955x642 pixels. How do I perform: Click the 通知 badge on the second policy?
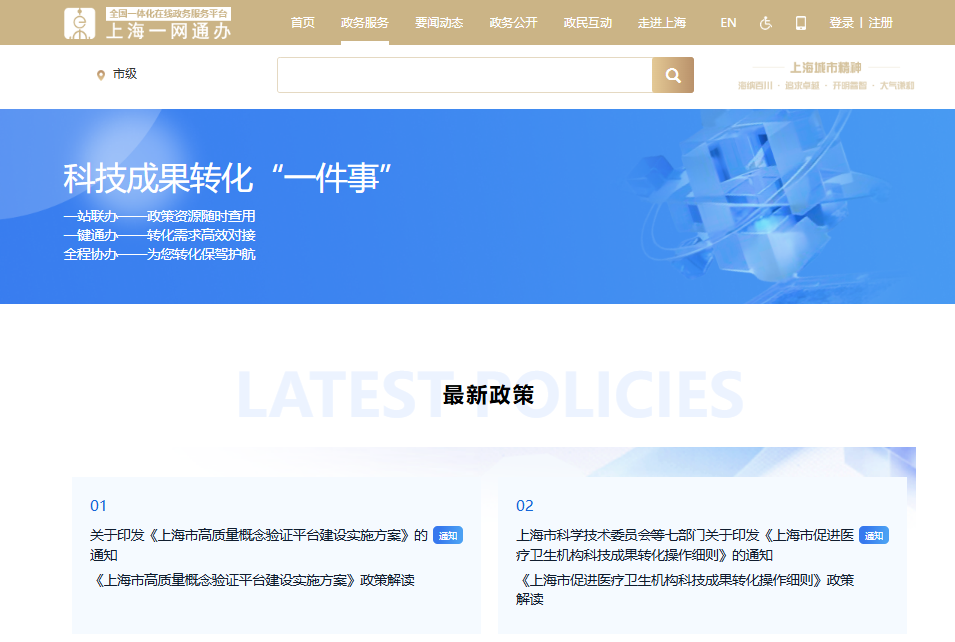click(x=875, y=535)
